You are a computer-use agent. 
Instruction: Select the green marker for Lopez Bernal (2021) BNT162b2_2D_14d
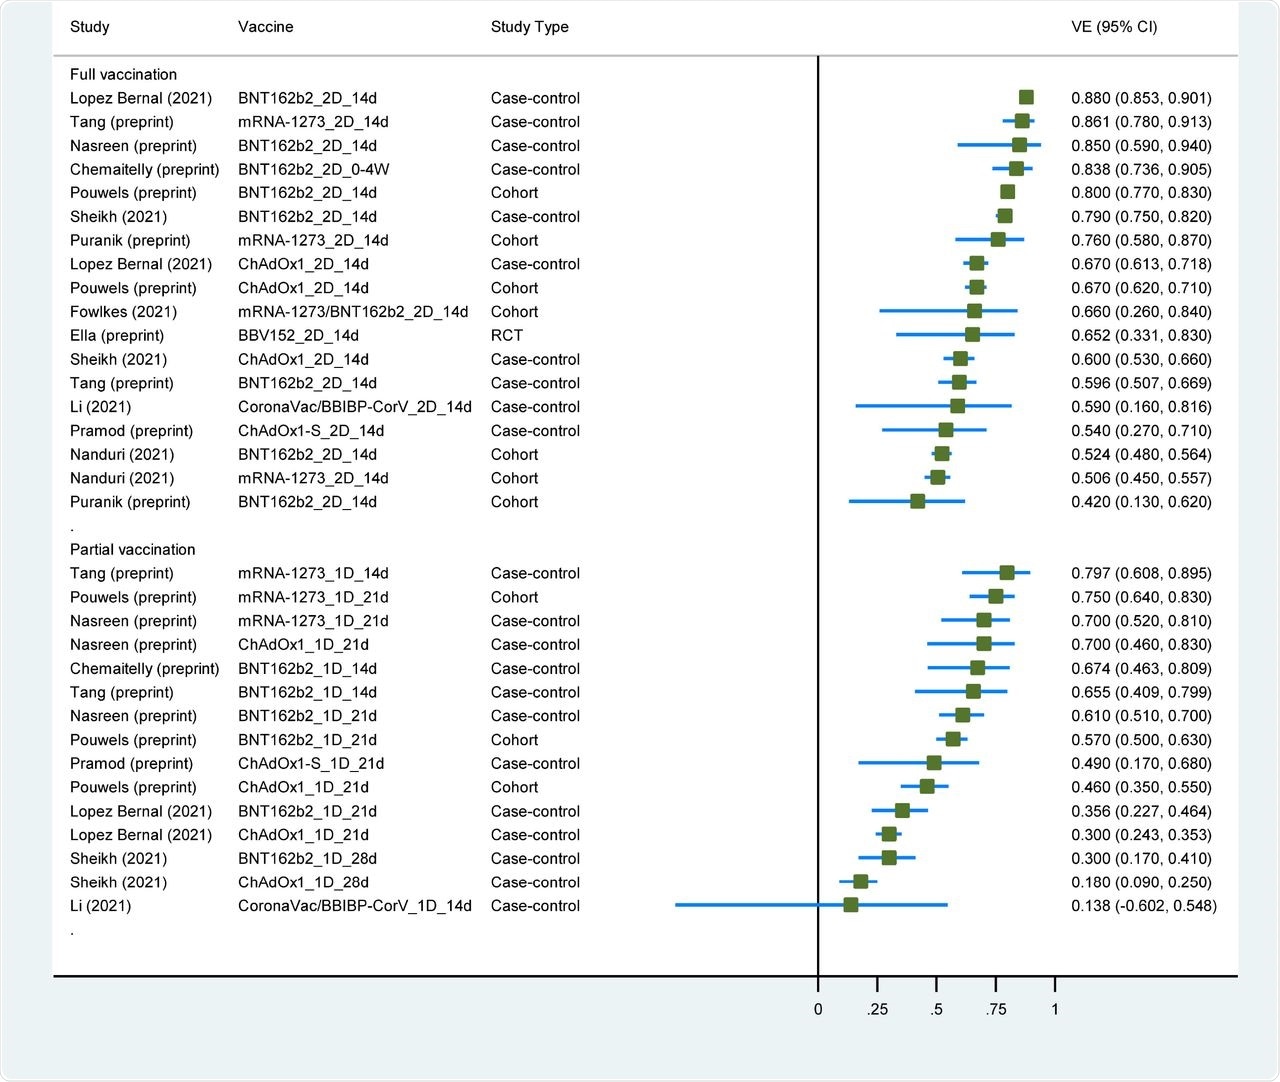[1024, 97]
